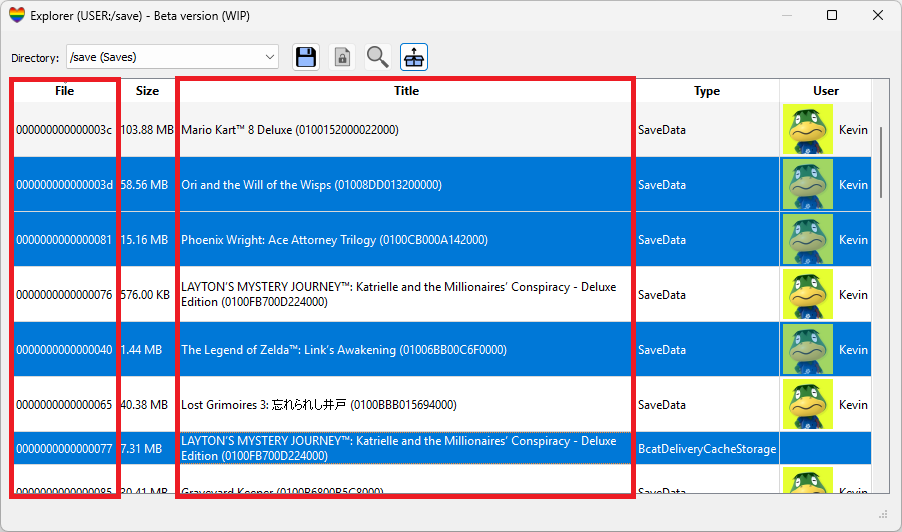Select file 0000000000000077

(x=64, y=449)
